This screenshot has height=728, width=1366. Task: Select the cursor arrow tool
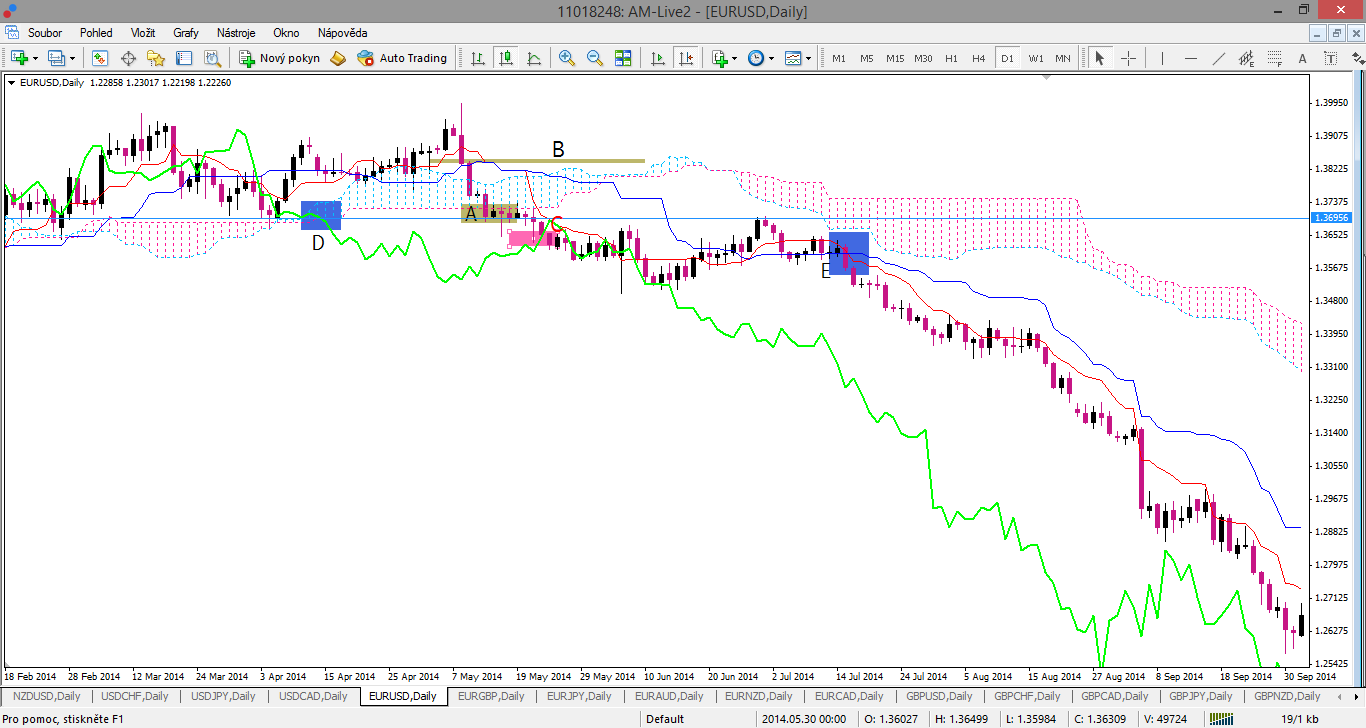[x=1099, y=58]
